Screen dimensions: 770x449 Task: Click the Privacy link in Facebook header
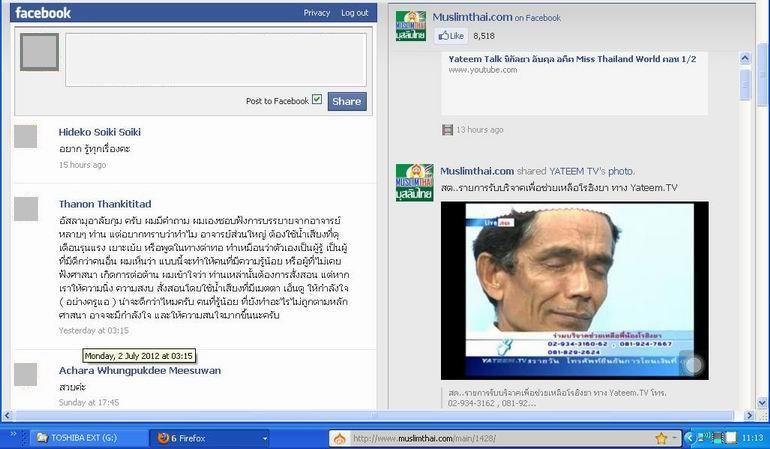coord(316,13)
